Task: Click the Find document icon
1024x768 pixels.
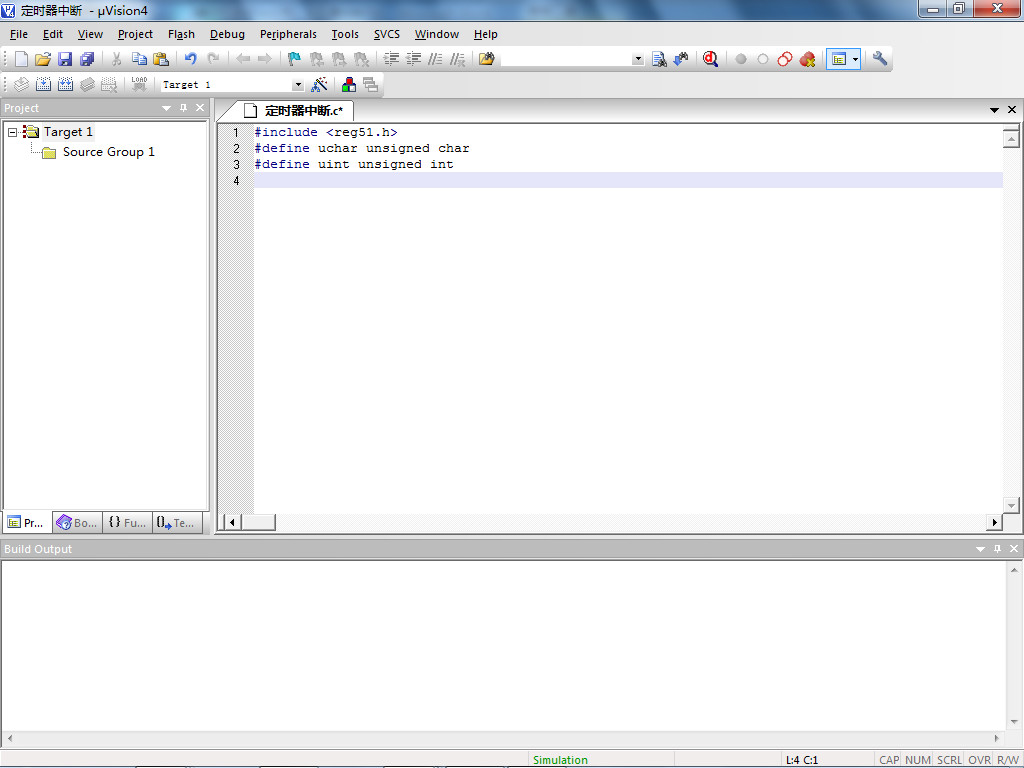Action: (659, 59)
